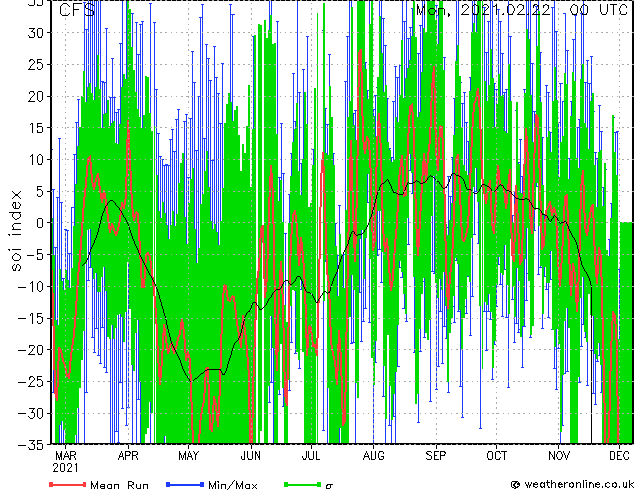Click the 0 y-axis tick label
Image resolution: width=634 pixels, height=490 pixels.
(x=40, y=223)
